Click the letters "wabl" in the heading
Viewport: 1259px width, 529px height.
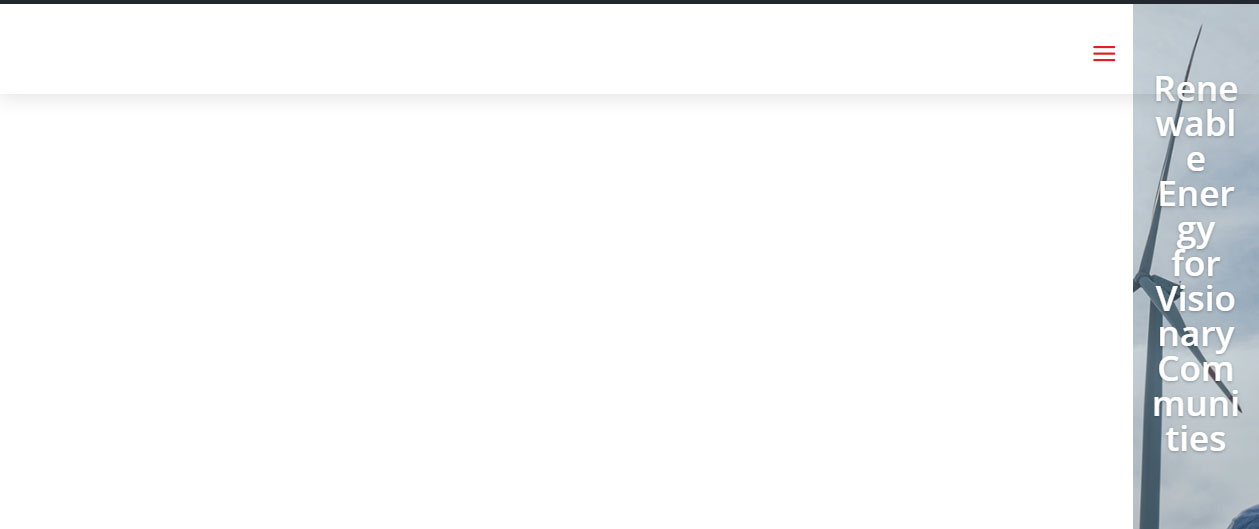(1196, 124)
